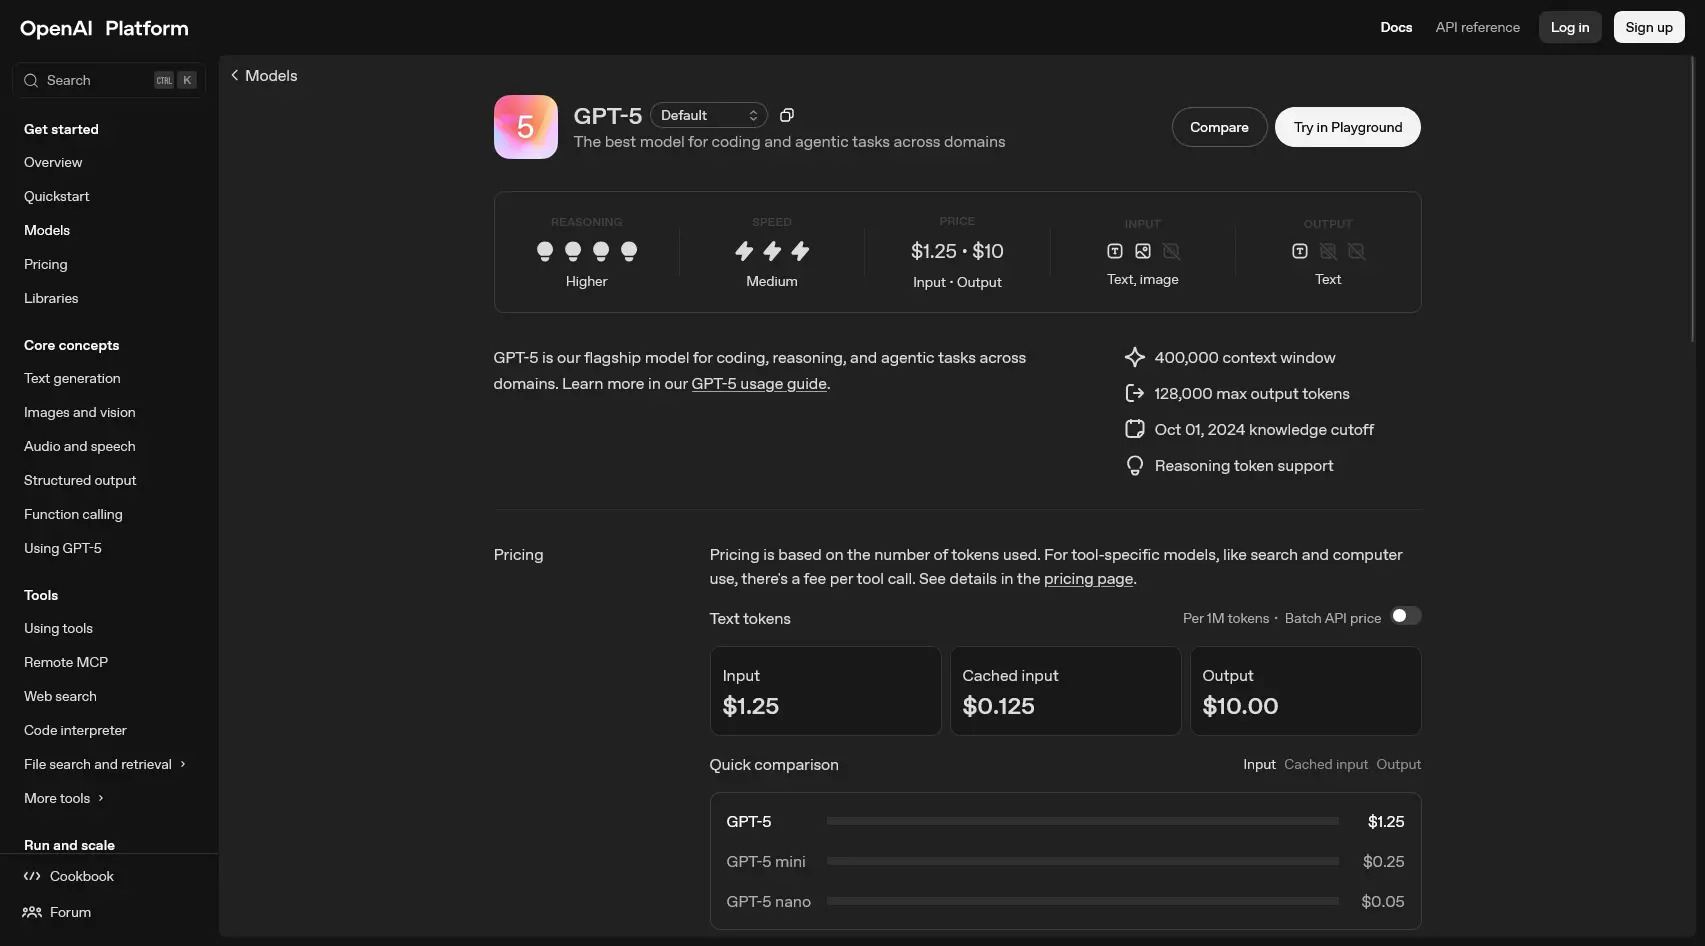This screenshot has width=1705, height=946.
Task: Switch to API reference
Action: click(x=1477, y=27)
